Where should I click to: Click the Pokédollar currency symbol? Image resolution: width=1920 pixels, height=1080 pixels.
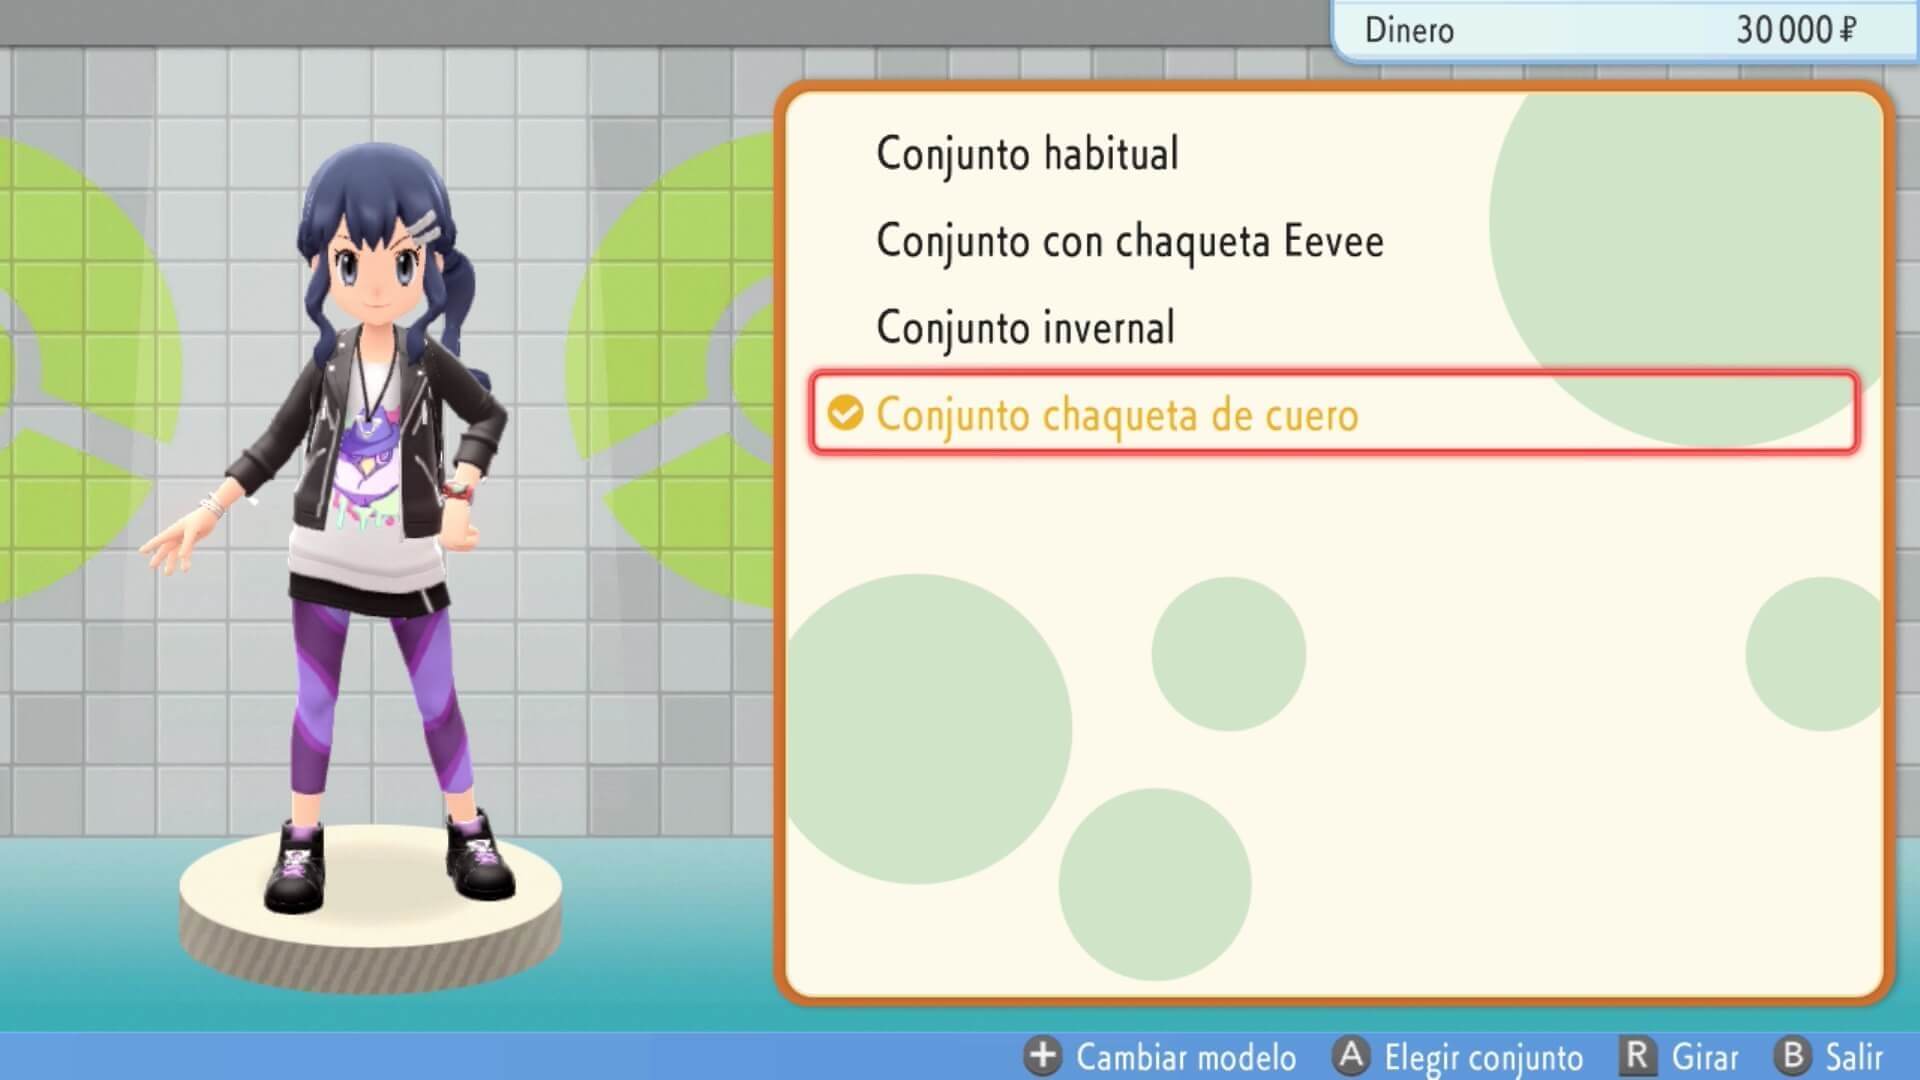tap(1847, 30)
